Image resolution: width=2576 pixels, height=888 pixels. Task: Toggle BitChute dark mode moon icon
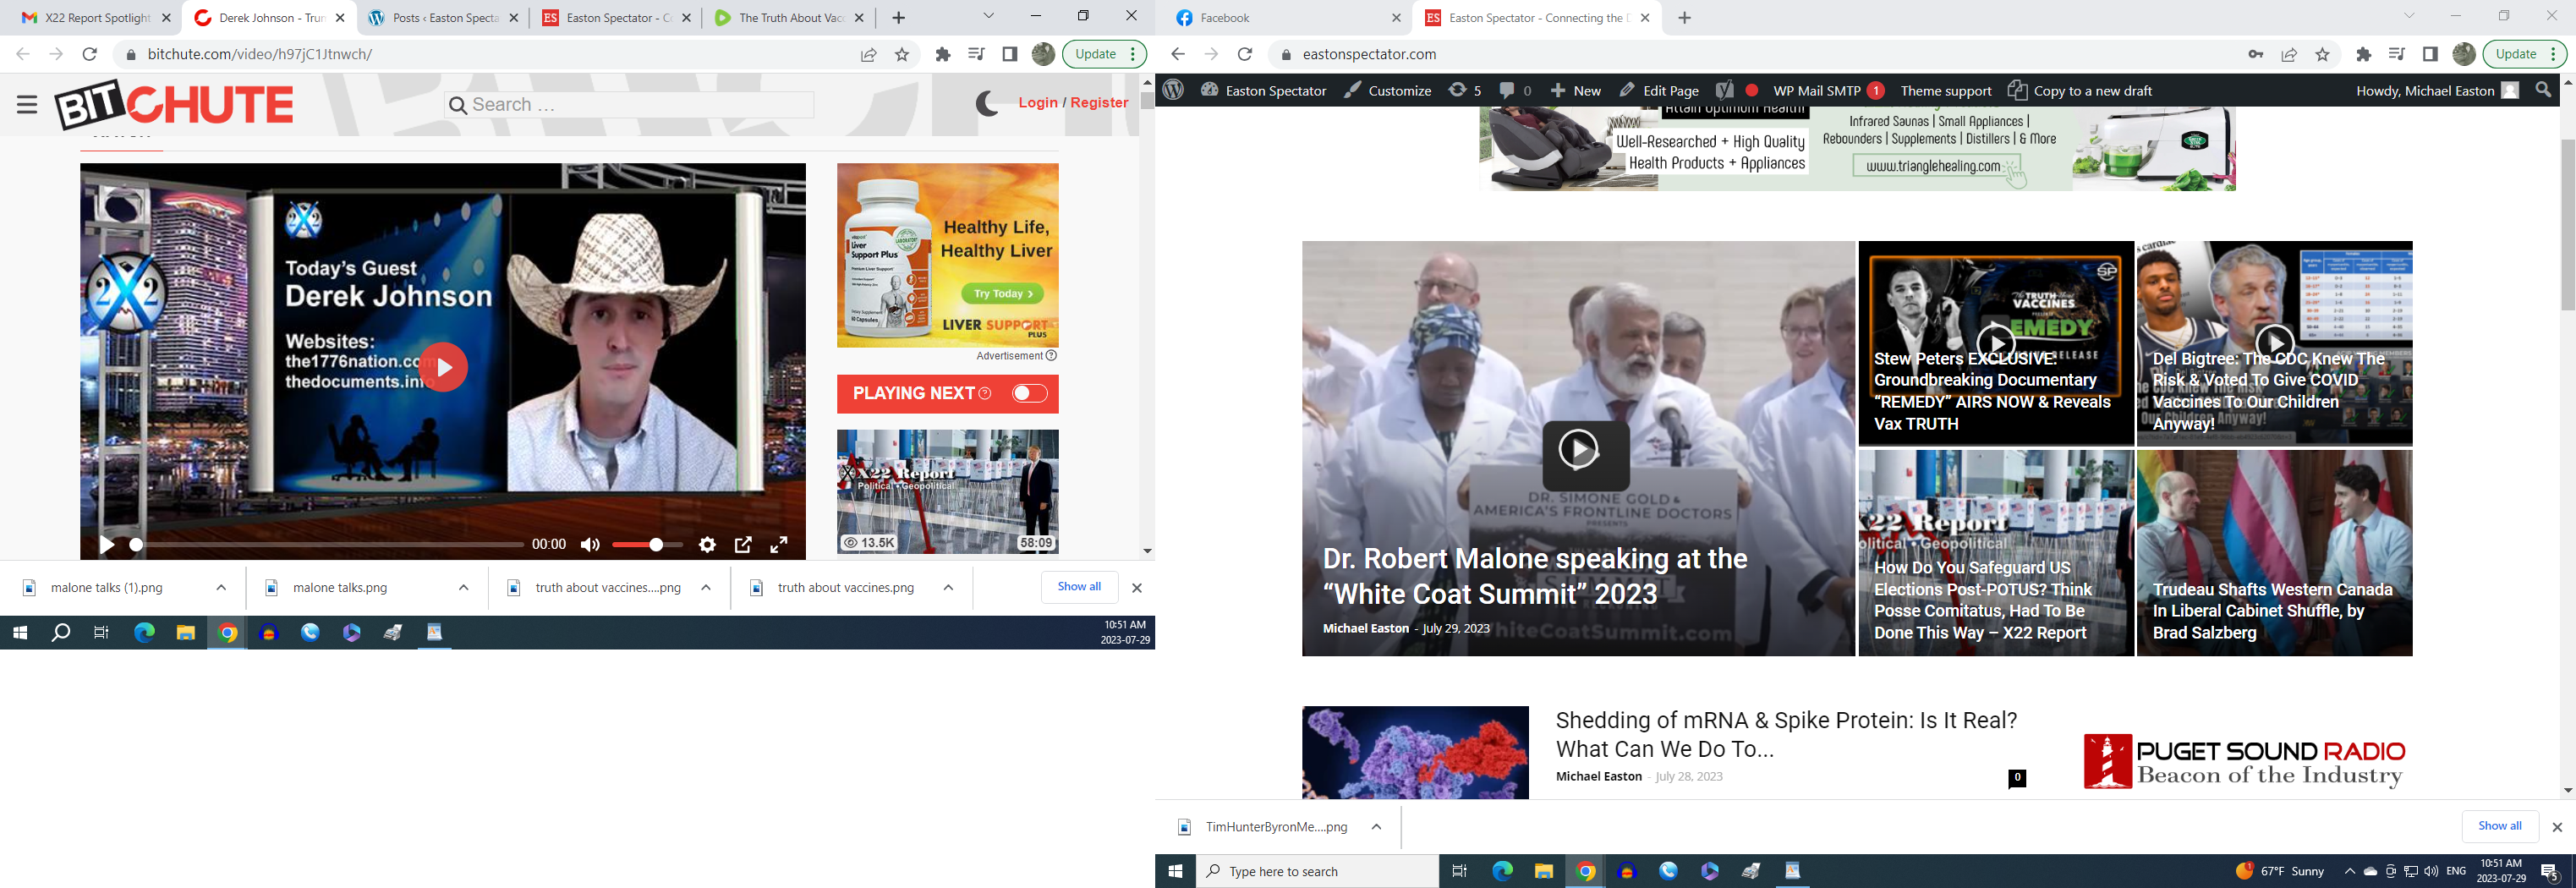pos(986,103)
